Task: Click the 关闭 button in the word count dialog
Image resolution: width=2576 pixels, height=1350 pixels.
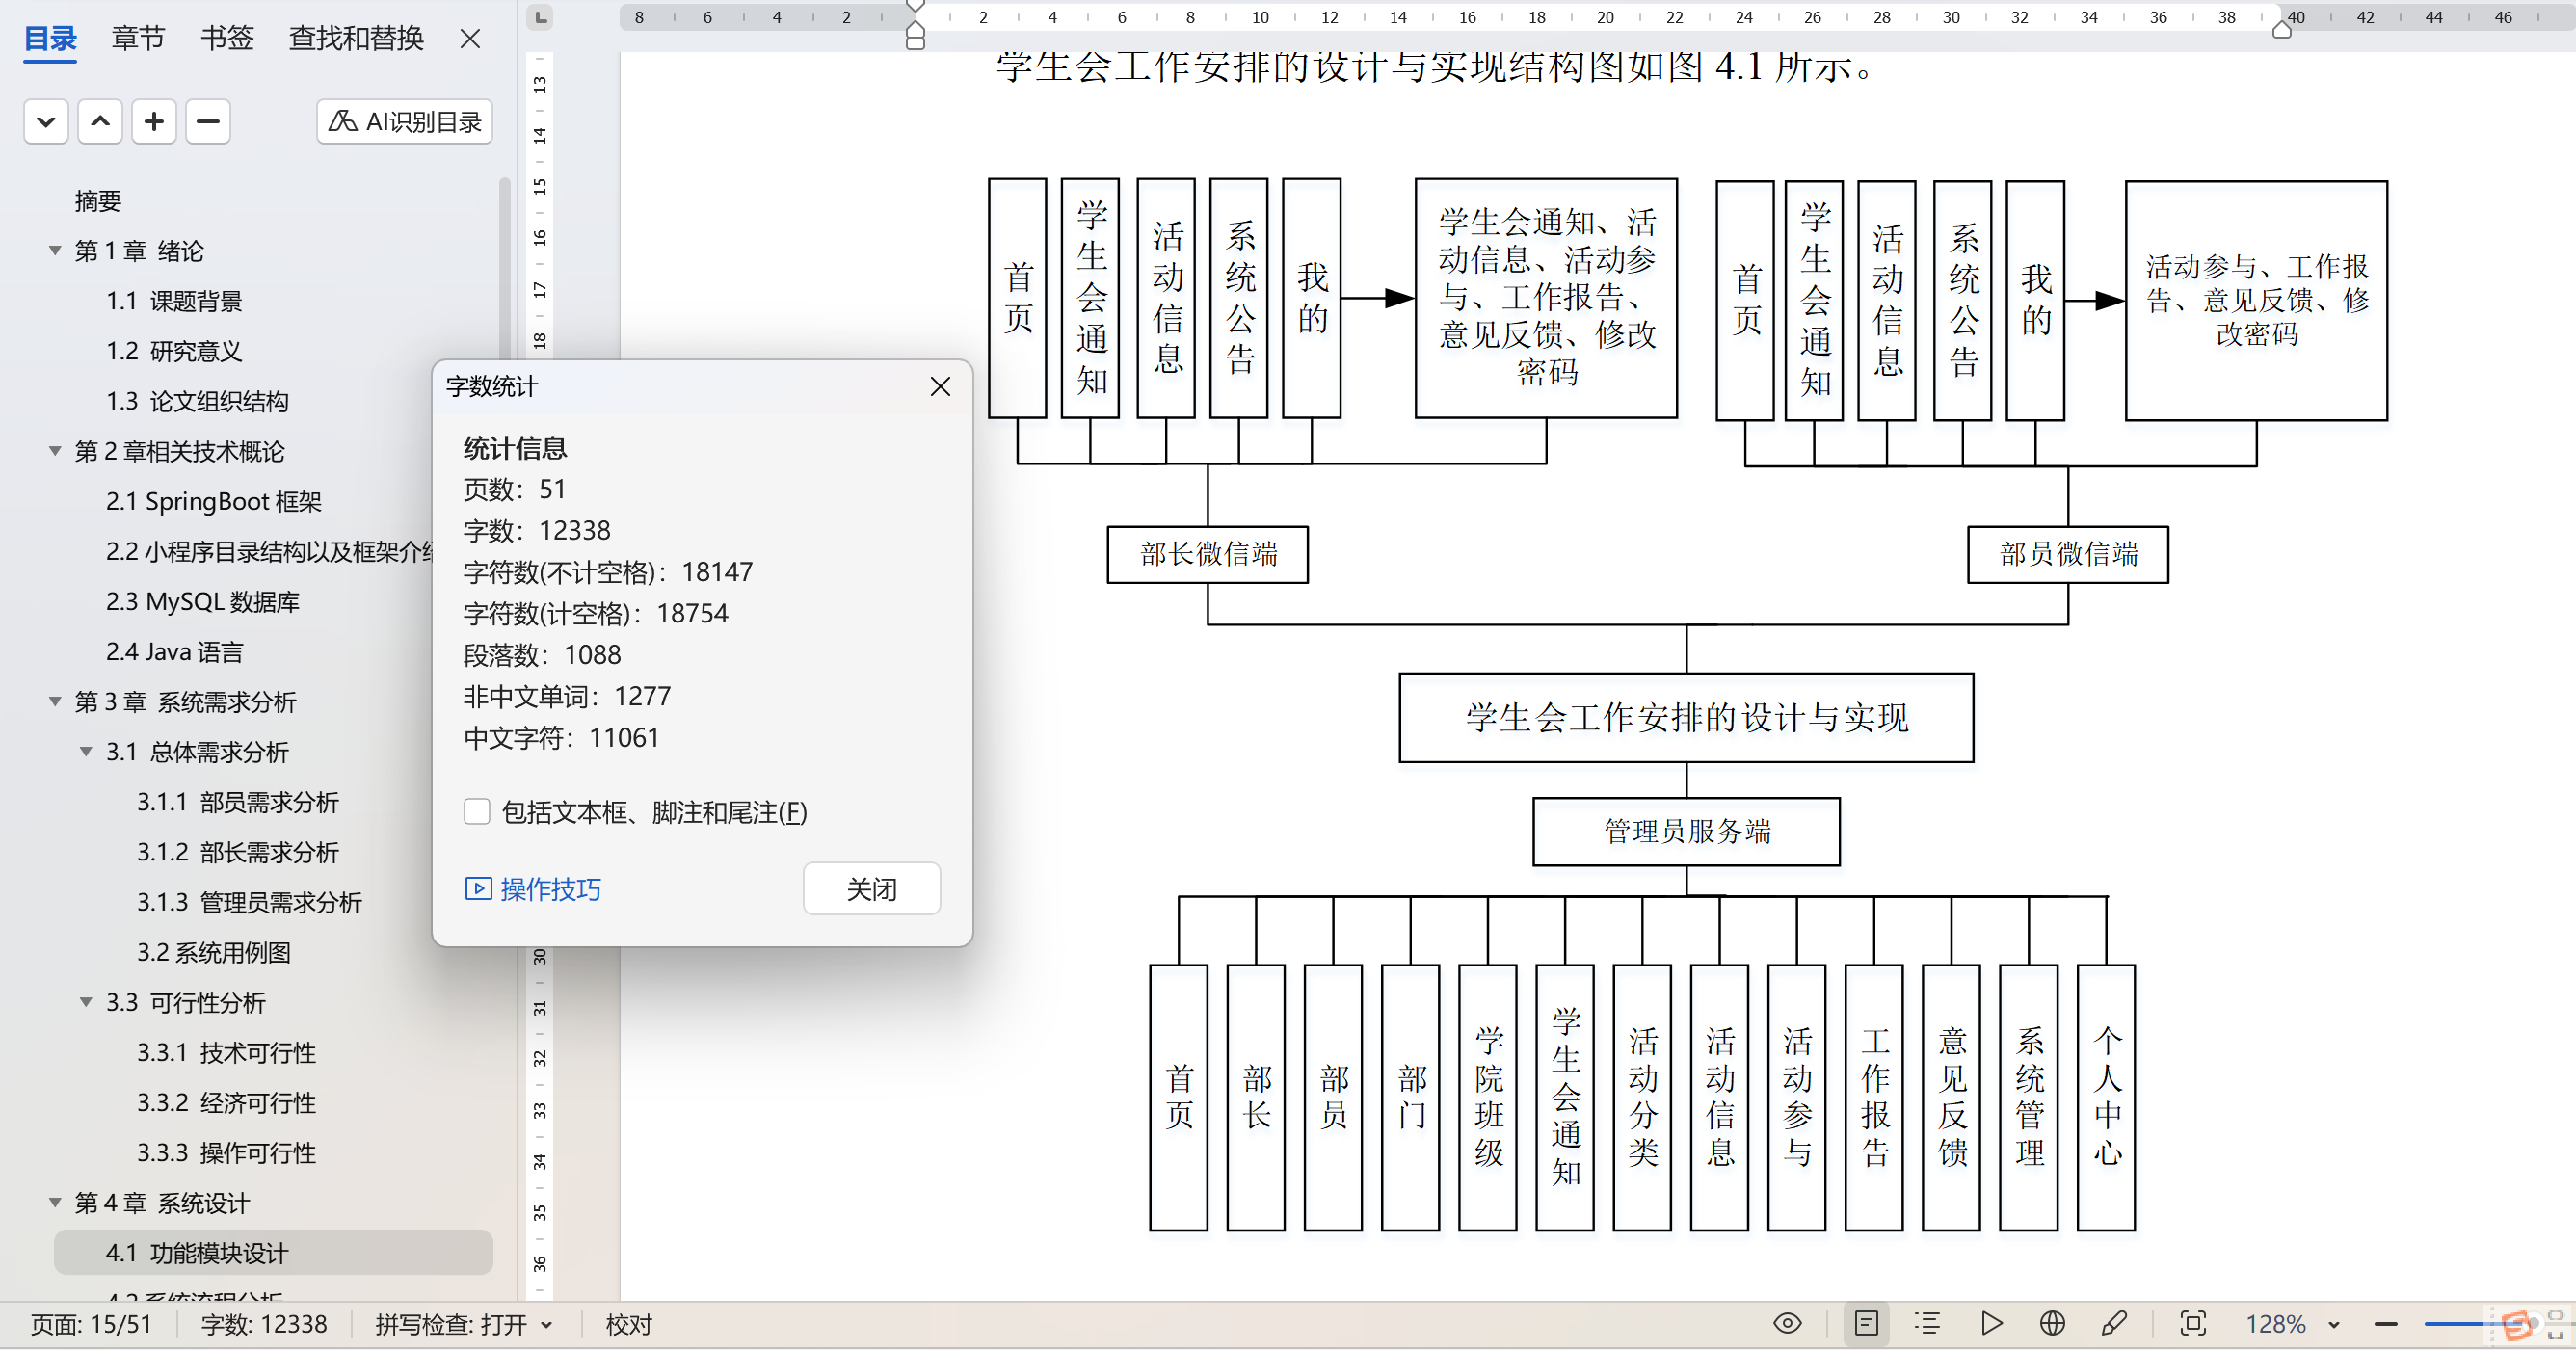Action: click(871, 889)
